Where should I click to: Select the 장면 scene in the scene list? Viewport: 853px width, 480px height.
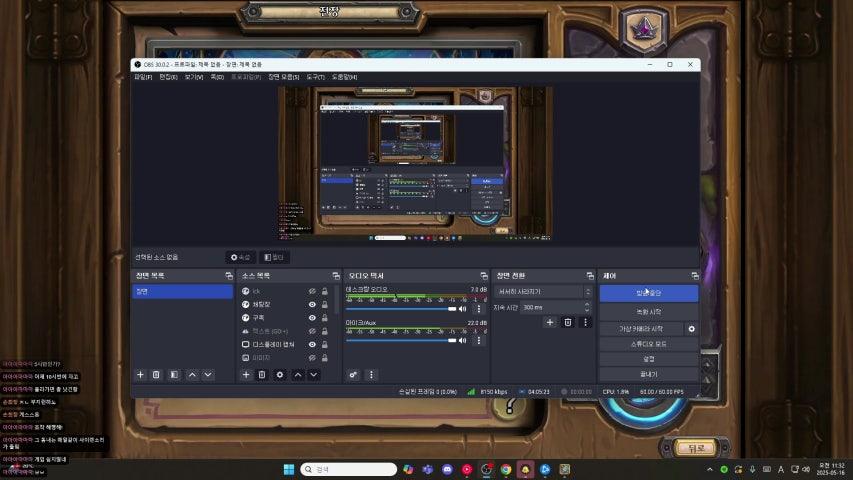pyautogui.click(x=182, y=292)
